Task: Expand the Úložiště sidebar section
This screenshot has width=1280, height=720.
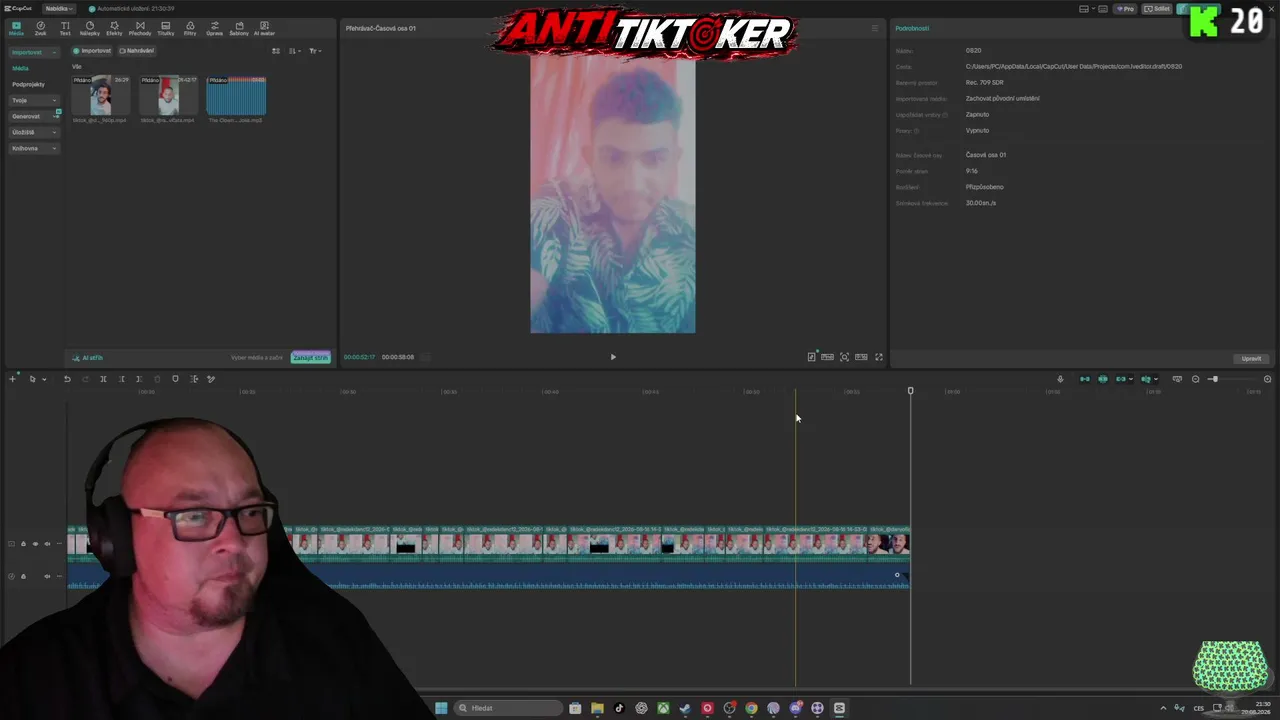Action: [33, 132]
